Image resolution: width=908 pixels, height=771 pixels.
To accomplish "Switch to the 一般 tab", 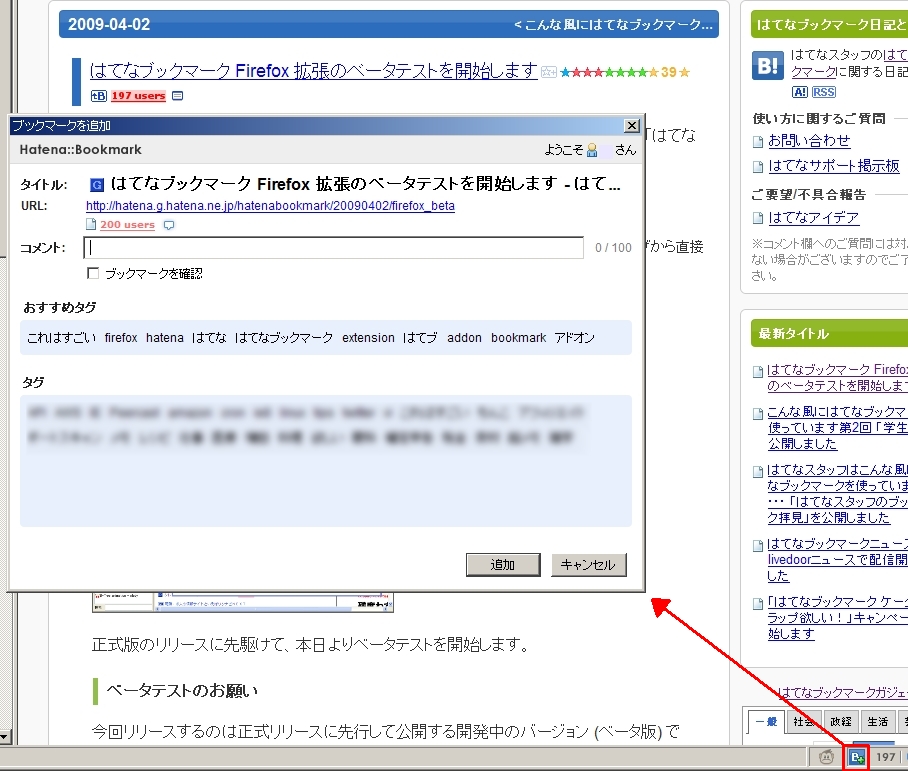I will click(x=766, y=722).
